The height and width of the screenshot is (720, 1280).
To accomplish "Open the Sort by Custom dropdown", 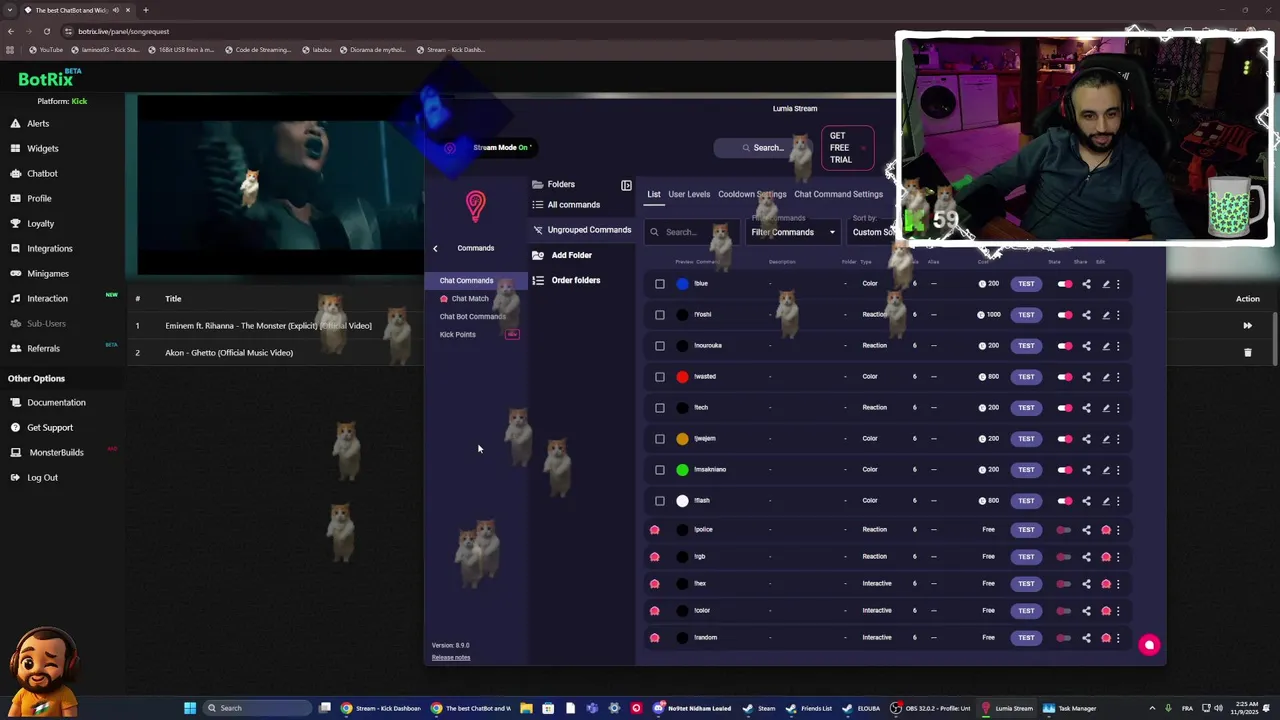I will (873, 232).
